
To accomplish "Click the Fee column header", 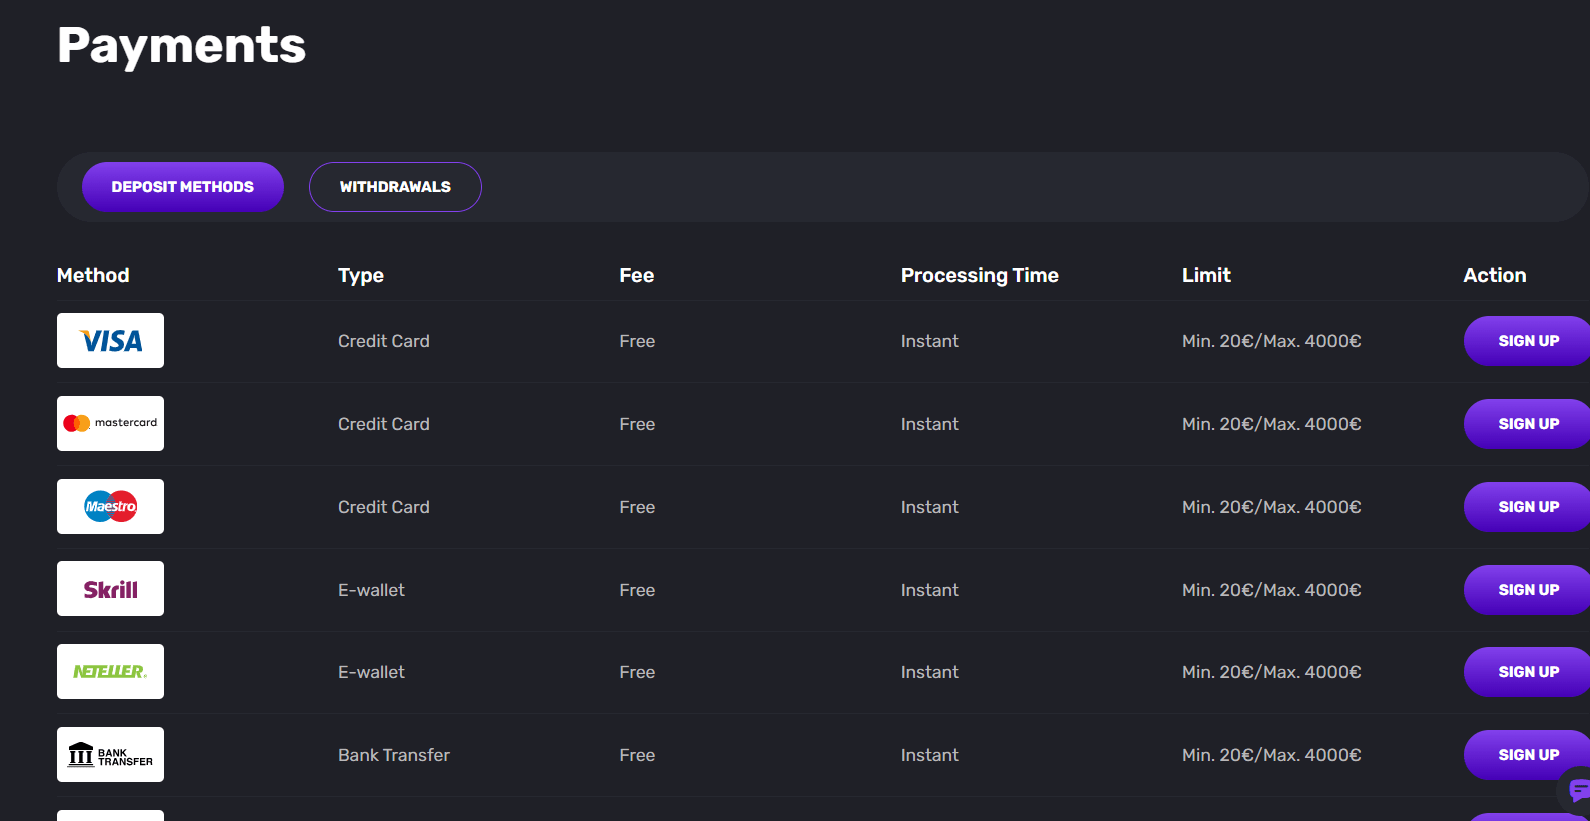I will (636, 275).
